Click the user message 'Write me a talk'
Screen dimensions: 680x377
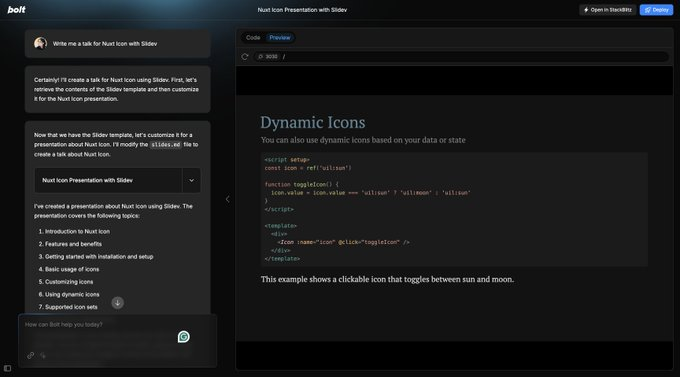105,43
